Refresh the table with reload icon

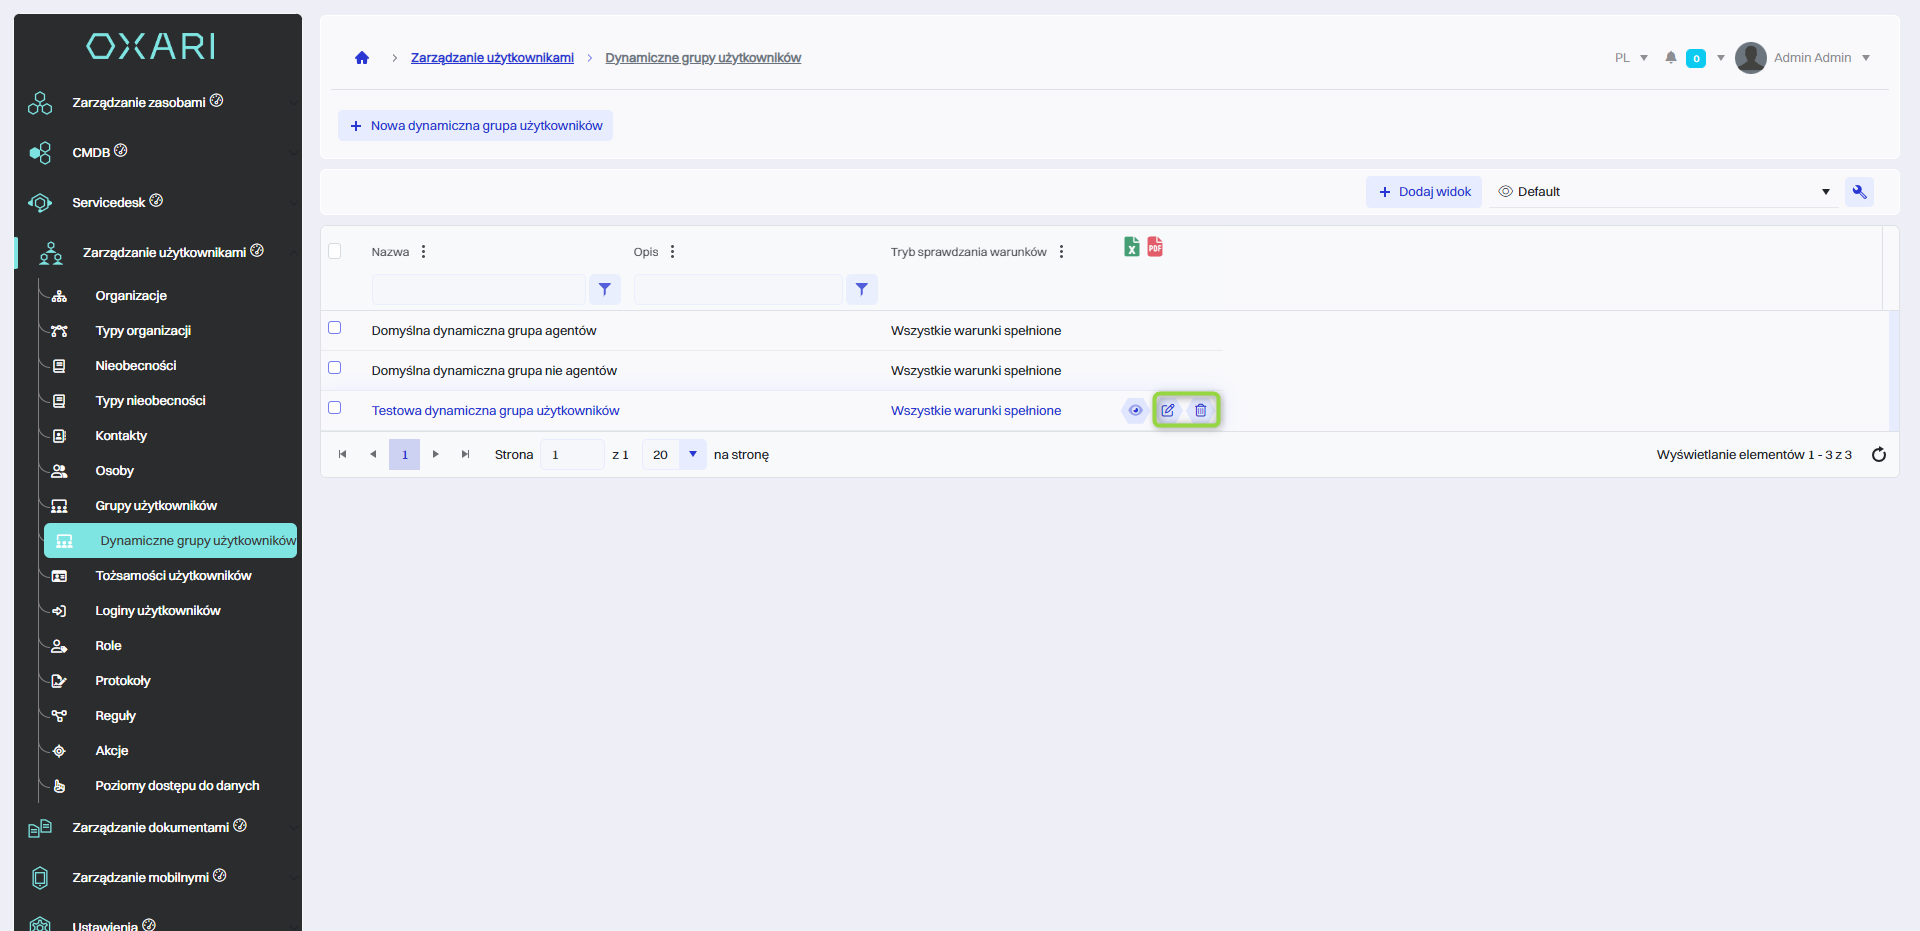[1878, 455]
